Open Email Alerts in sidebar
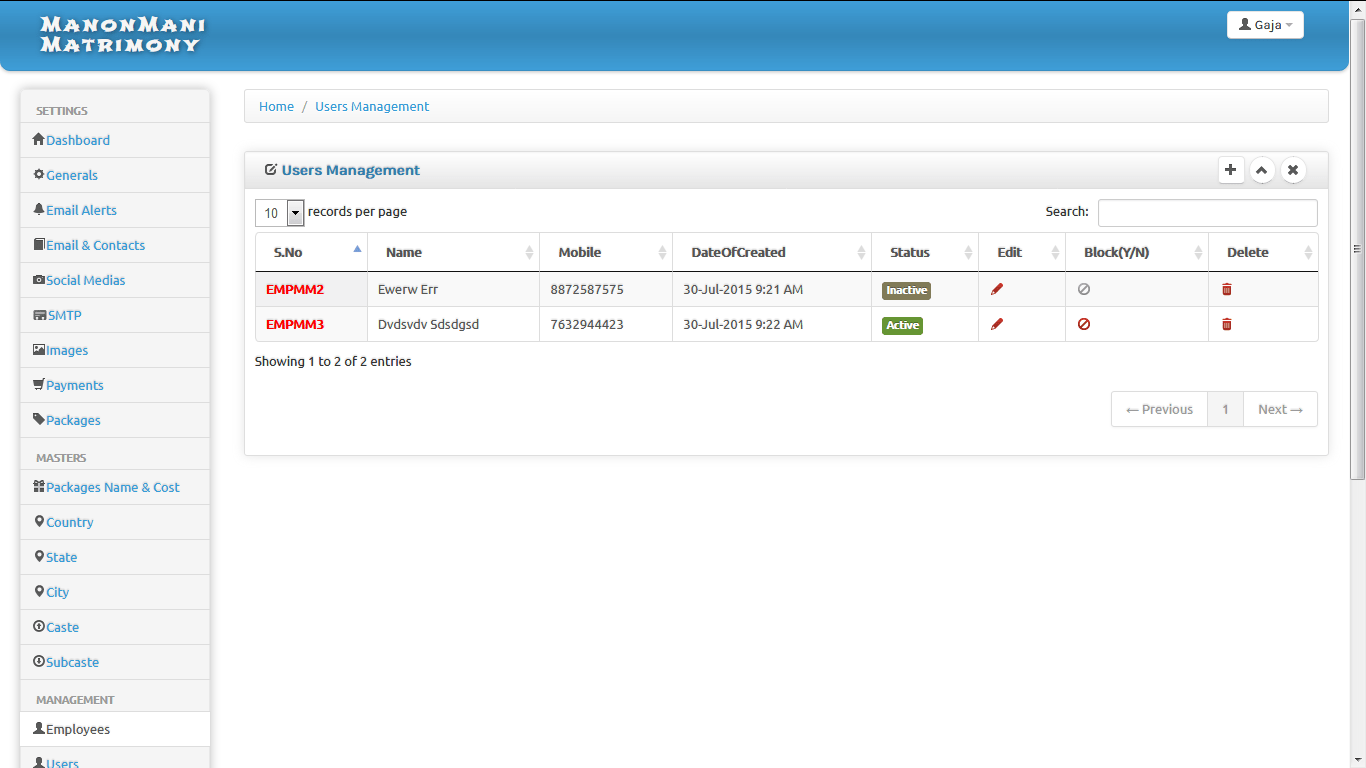This screenshot has height=768, width=1366. pyautogui.click(x=115, y=210)
